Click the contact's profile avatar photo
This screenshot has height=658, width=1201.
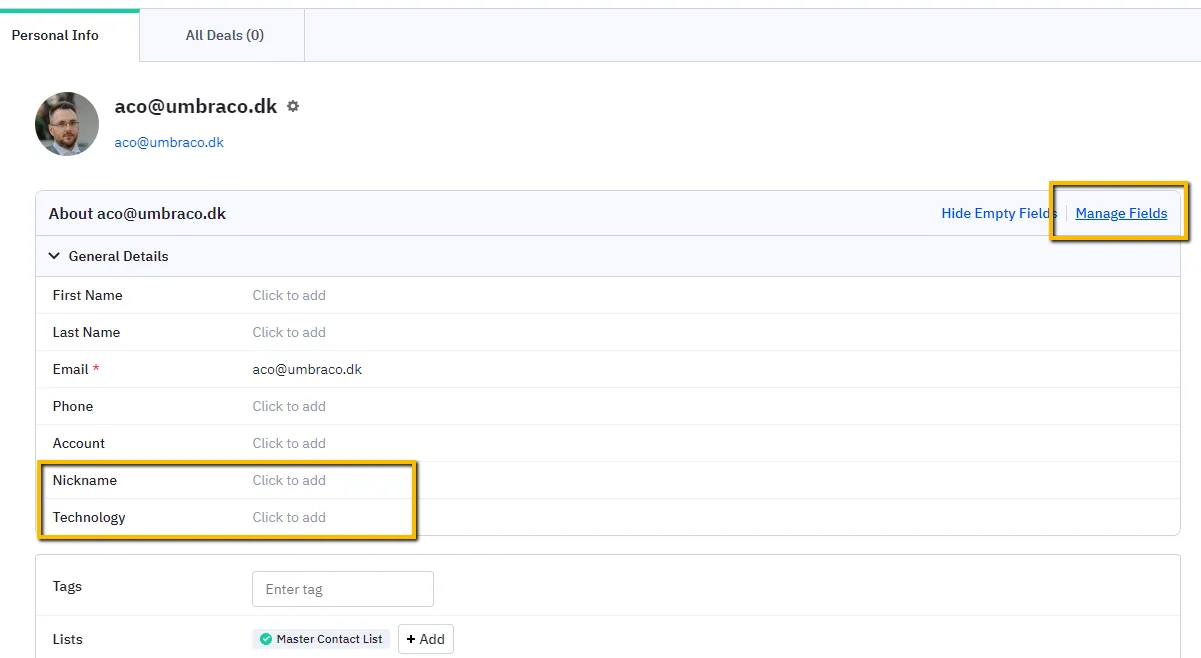[66, 123]
